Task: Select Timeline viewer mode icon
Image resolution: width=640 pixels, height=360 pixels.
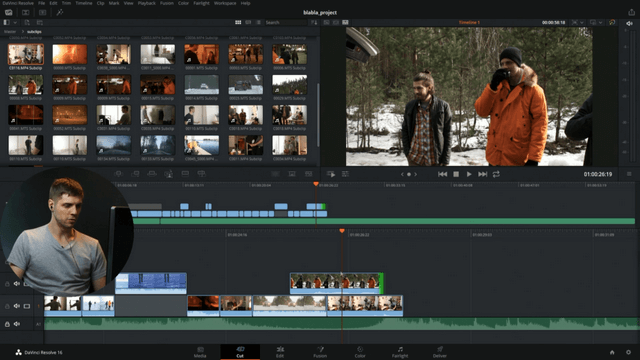Action: [345, 22]
